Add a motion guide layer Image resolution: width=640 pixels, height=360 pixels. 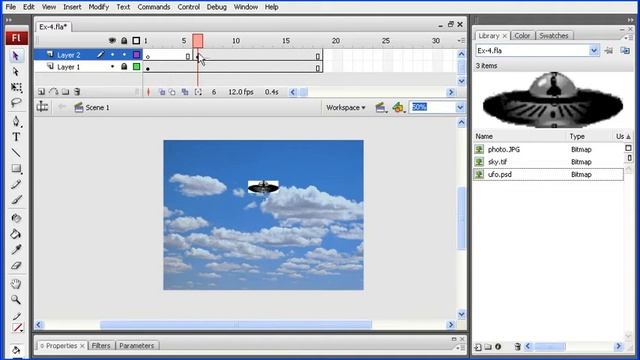click(53, 92)
